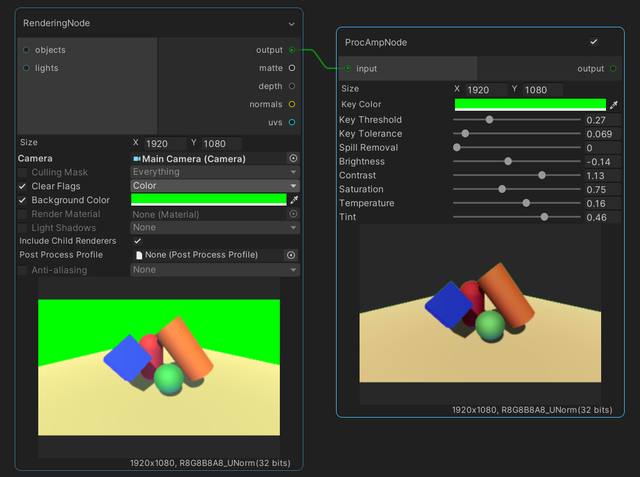
Task: Click the RenderingNode output port
Action: [291, 49]
